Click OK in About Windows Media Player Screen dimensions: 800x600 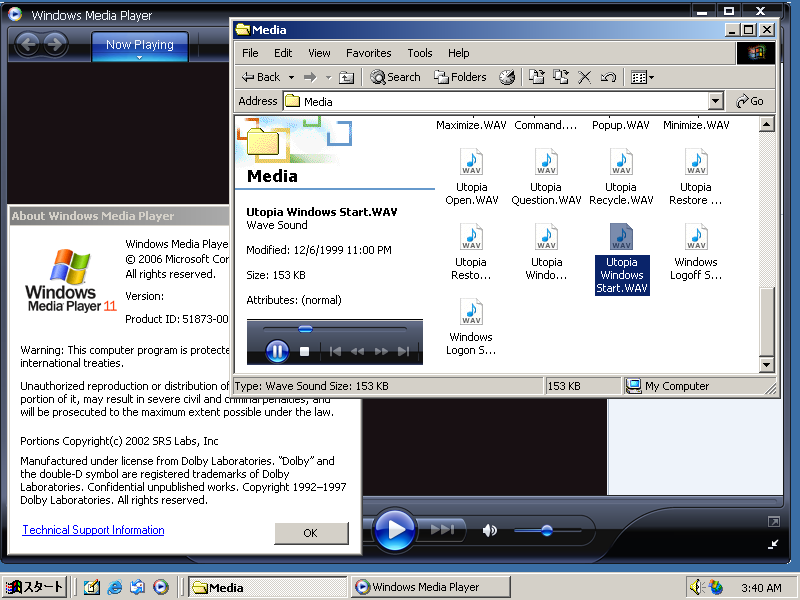click(x=311, y=533)
